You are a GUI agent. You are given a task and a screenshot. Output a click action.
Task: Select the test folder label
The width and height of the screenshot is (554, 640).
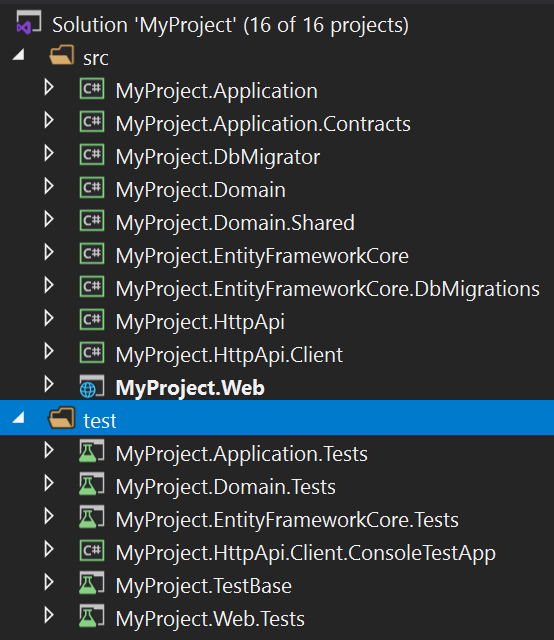(x=100, y=421)
